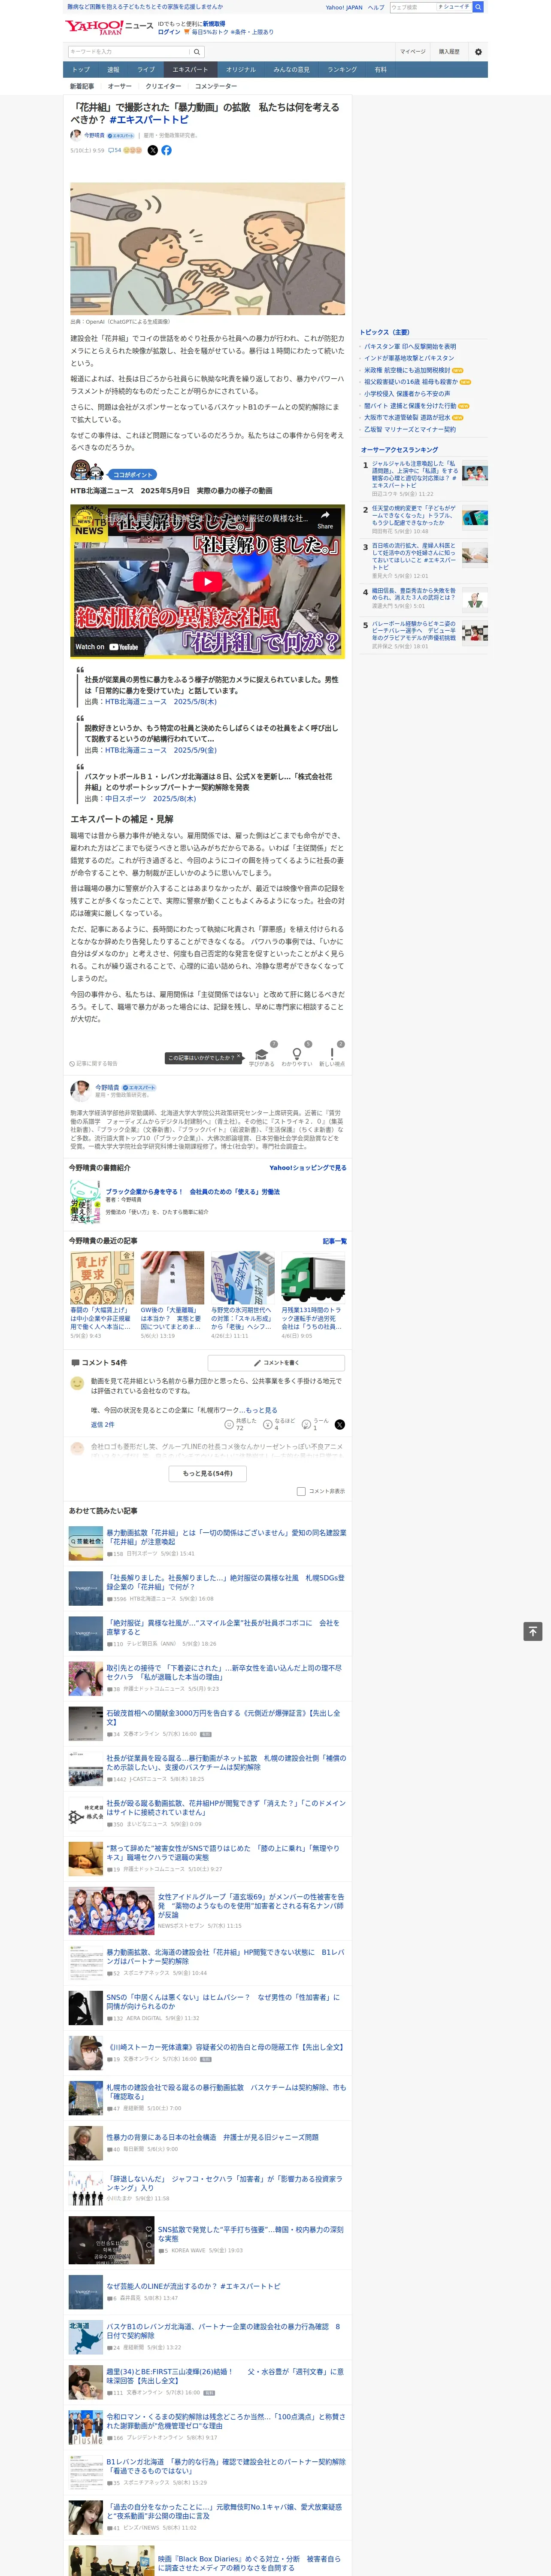
Task: Open settings with the gear icon
Action: [478, 52]
